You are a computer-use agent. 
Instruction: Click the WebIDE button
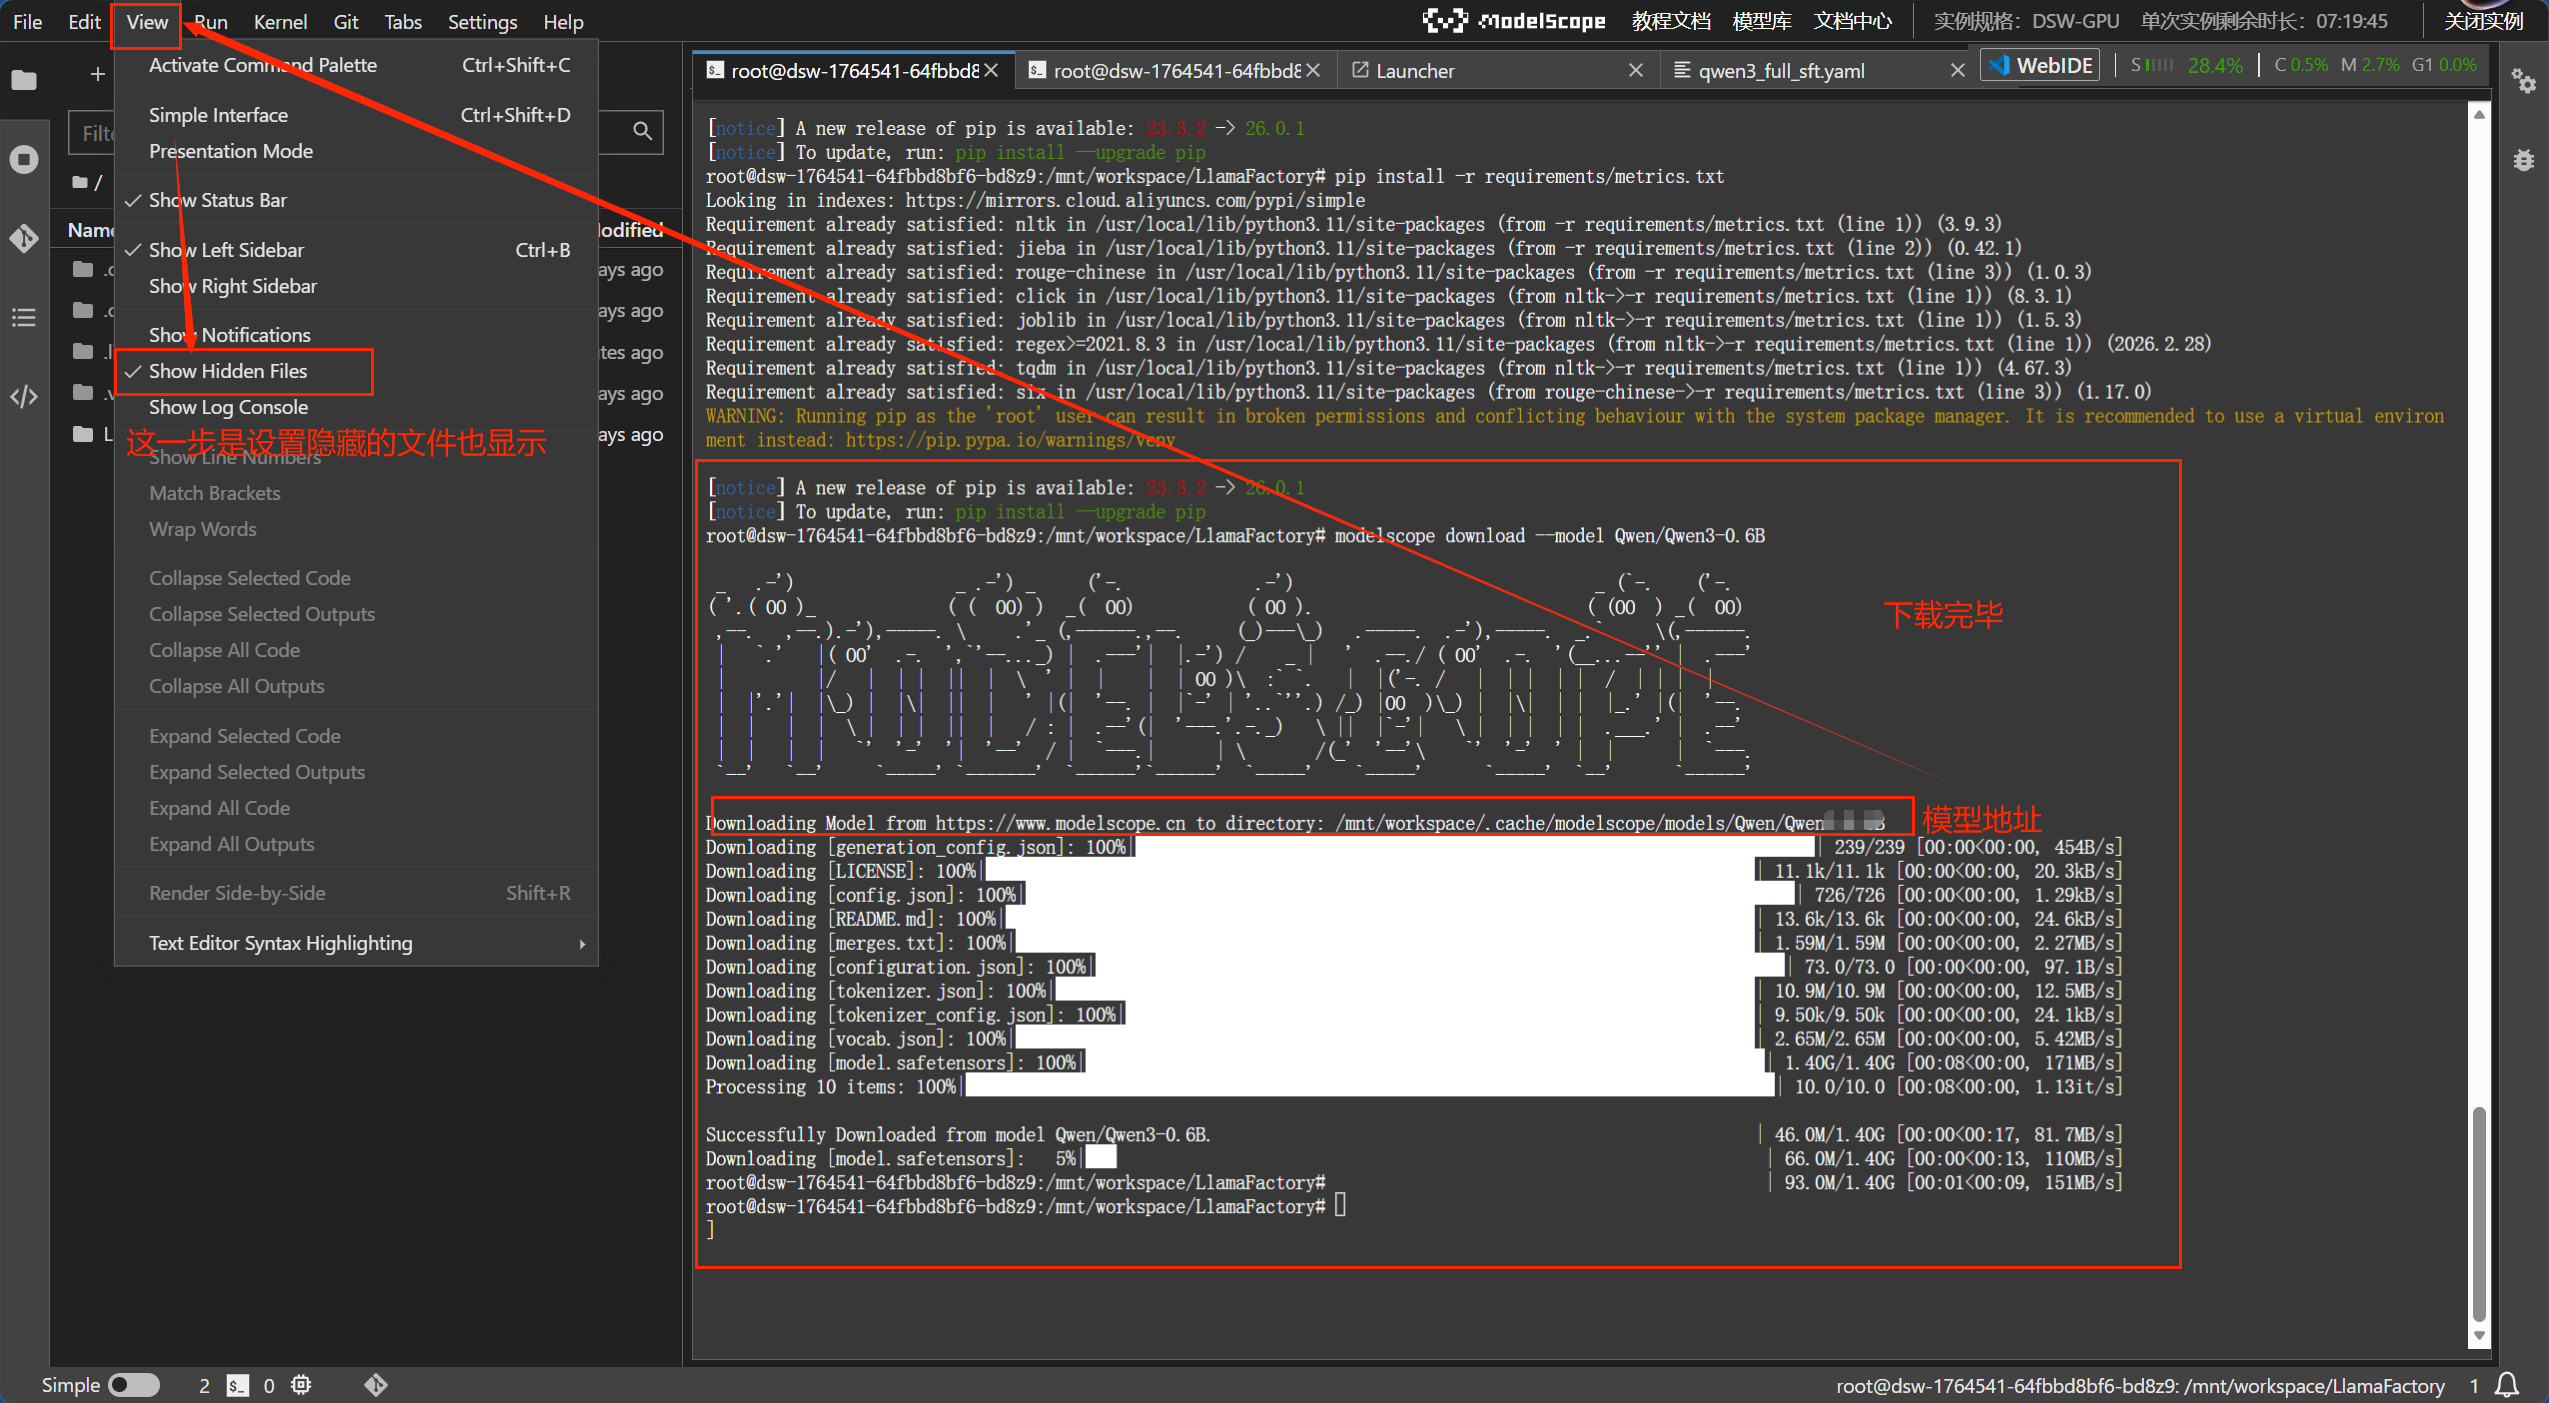(2041, 66)
